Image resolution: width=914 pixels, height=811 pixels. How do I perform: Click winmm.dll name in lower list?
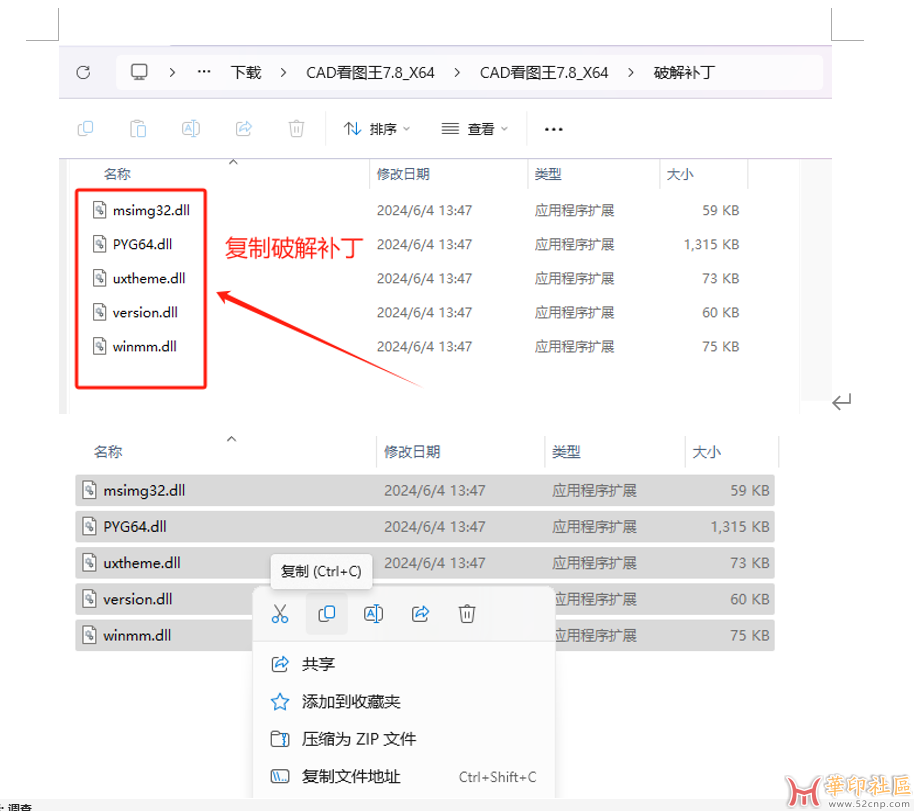click(x=137, y=635)
